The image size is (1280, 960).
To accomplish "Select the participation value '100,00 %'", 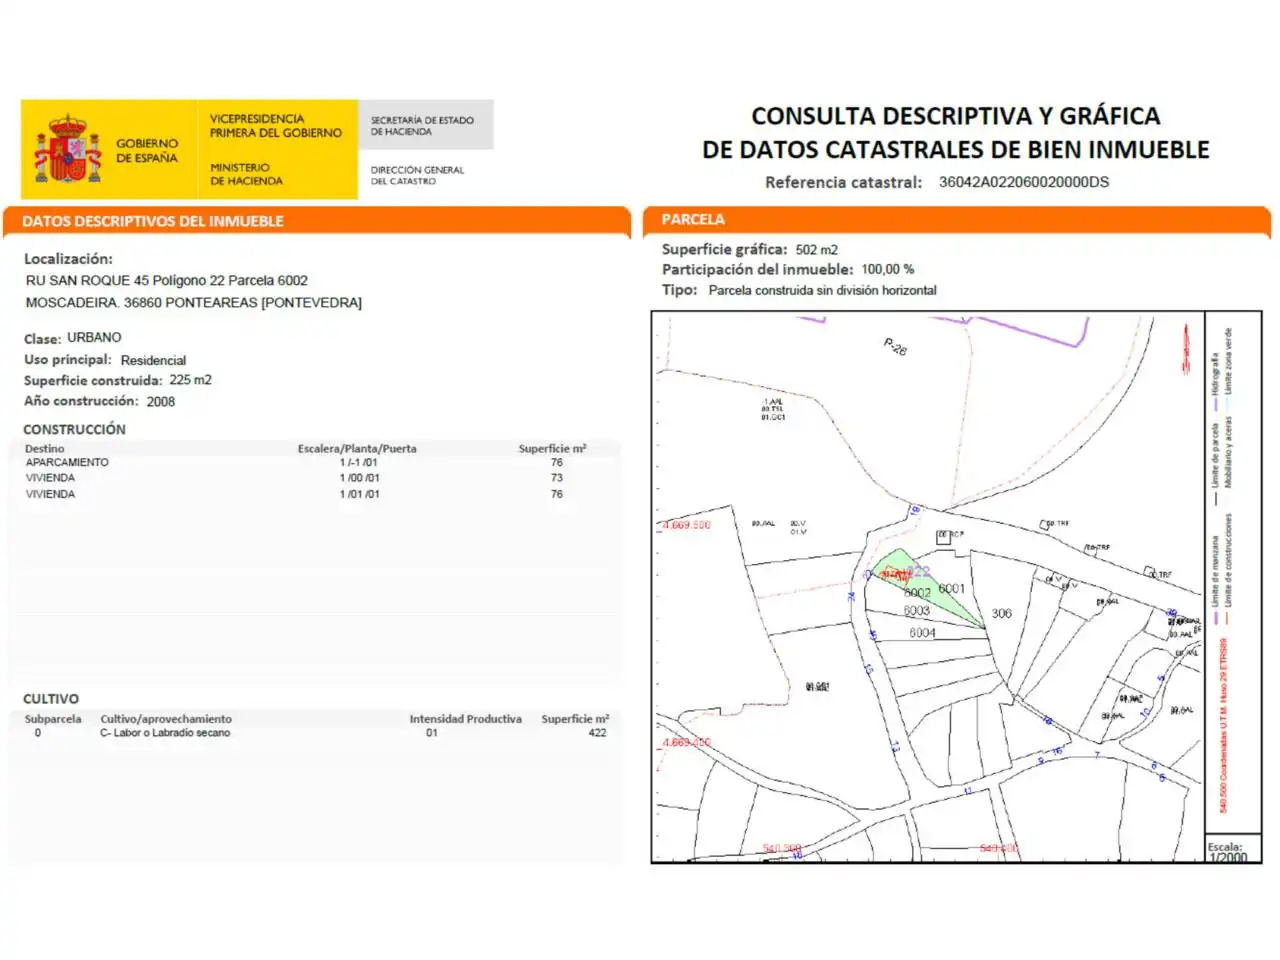I will tap(888, 269).
